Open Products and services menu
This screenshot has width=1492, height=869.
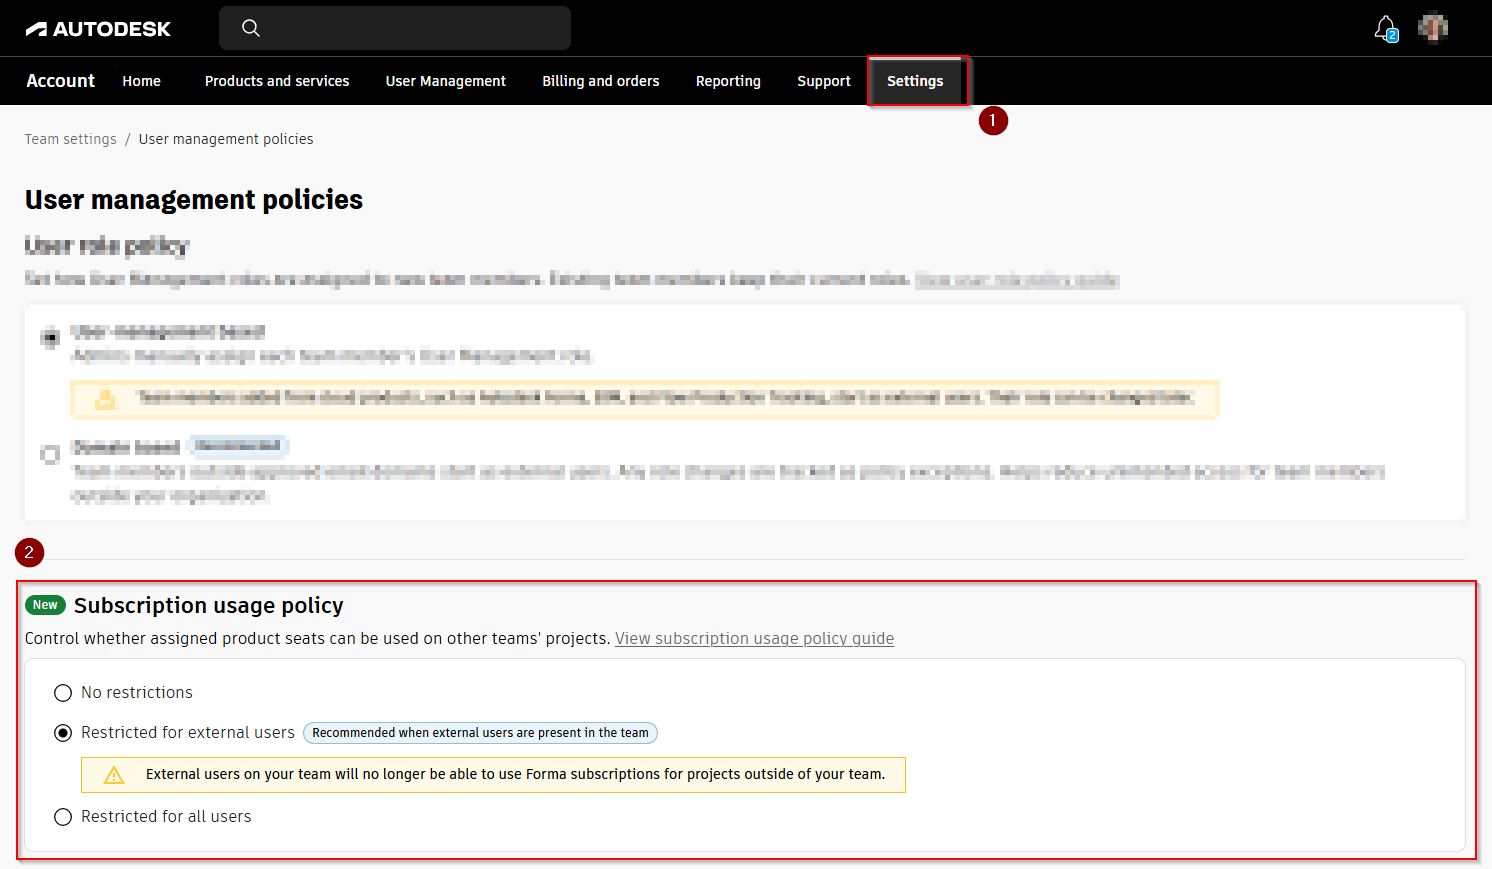pos(277,81)
